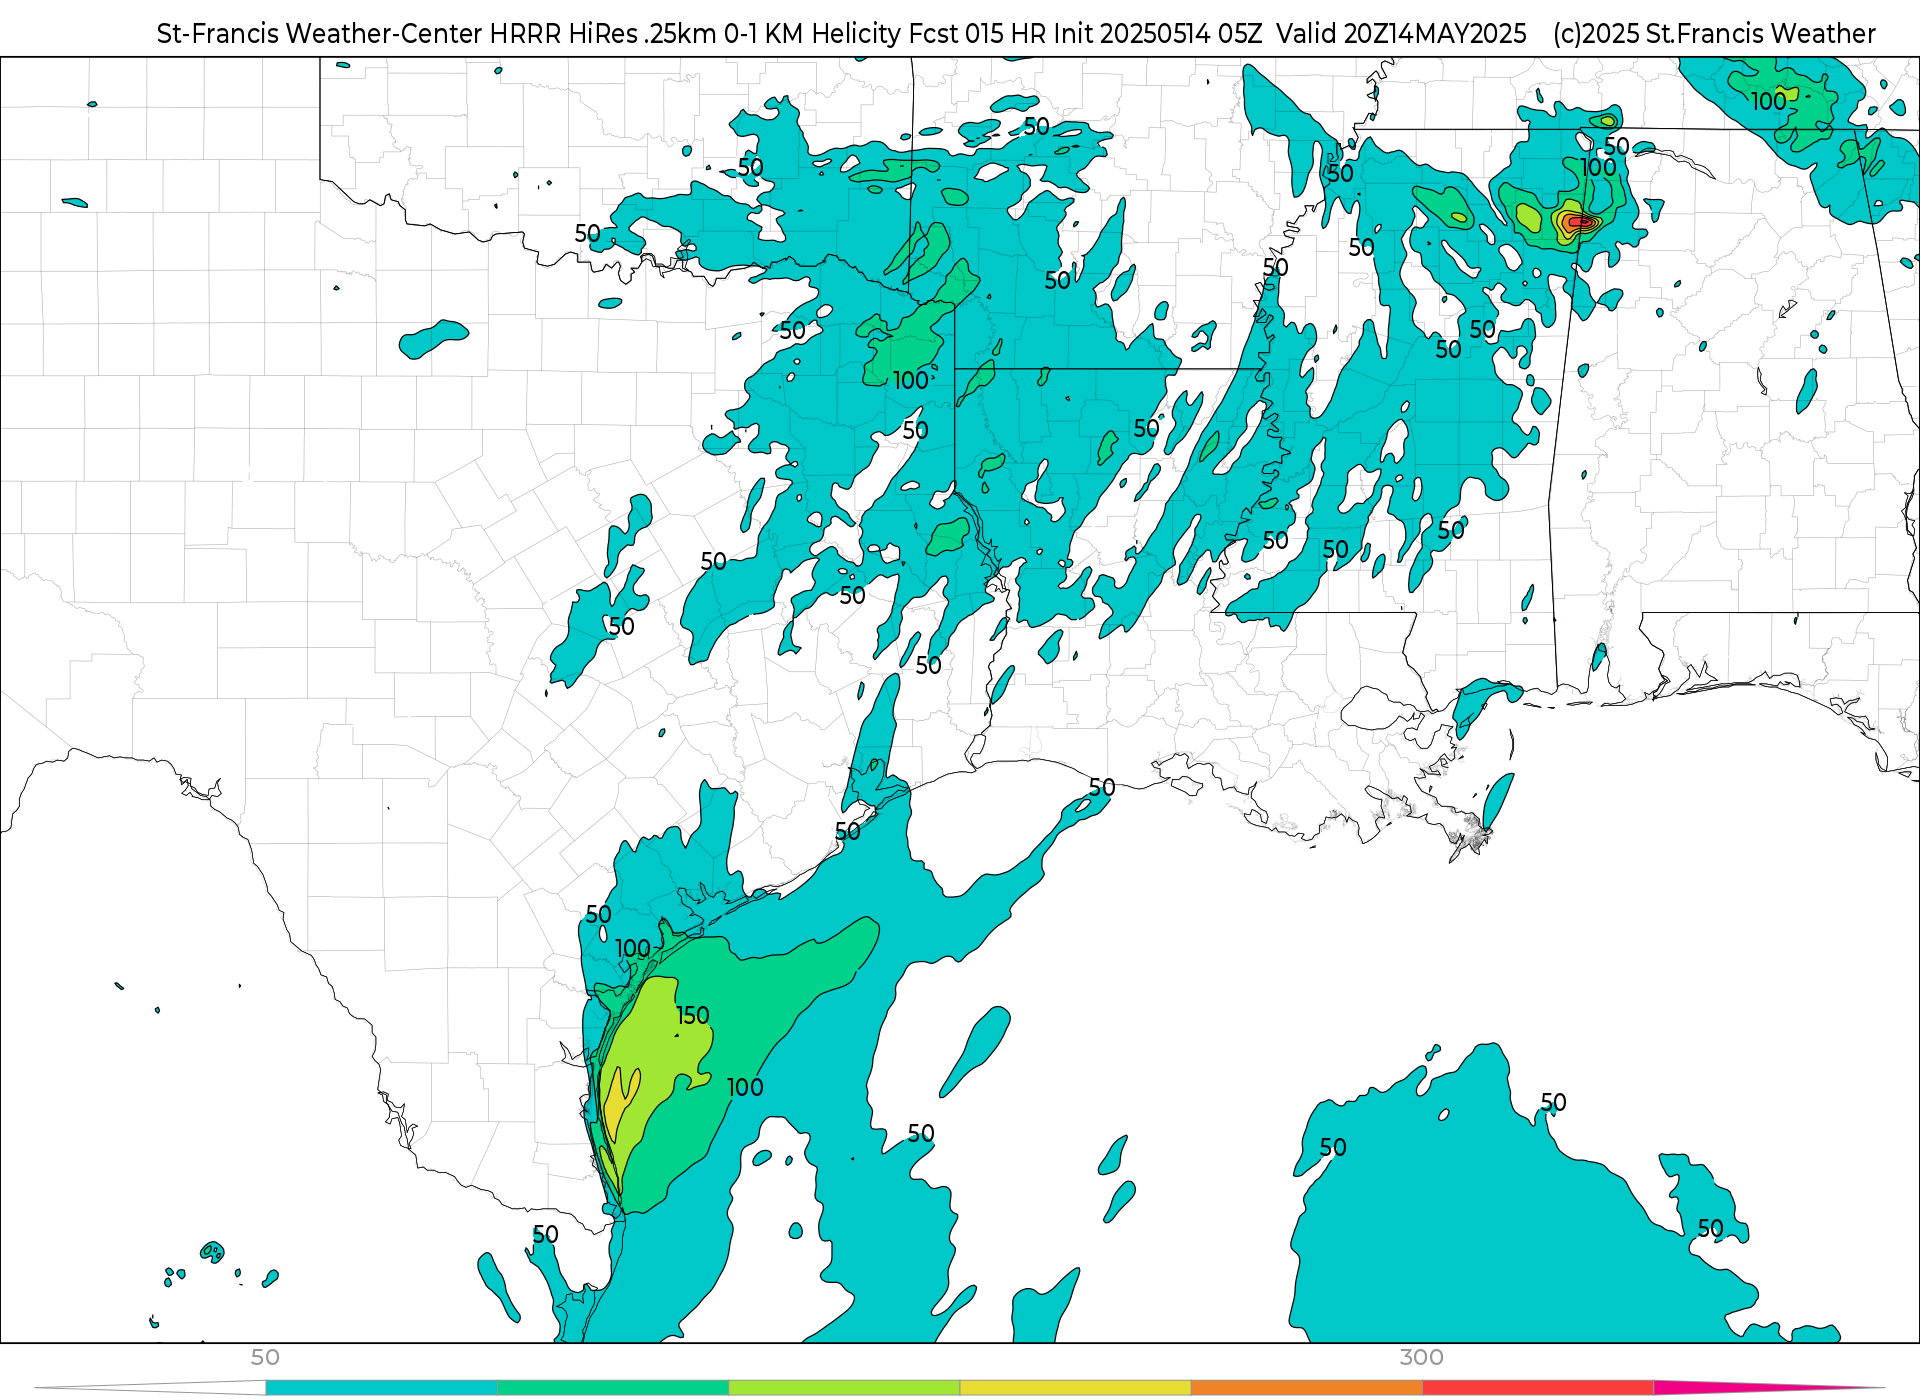Click the '300' legend scale label

pos(1421,1357)
